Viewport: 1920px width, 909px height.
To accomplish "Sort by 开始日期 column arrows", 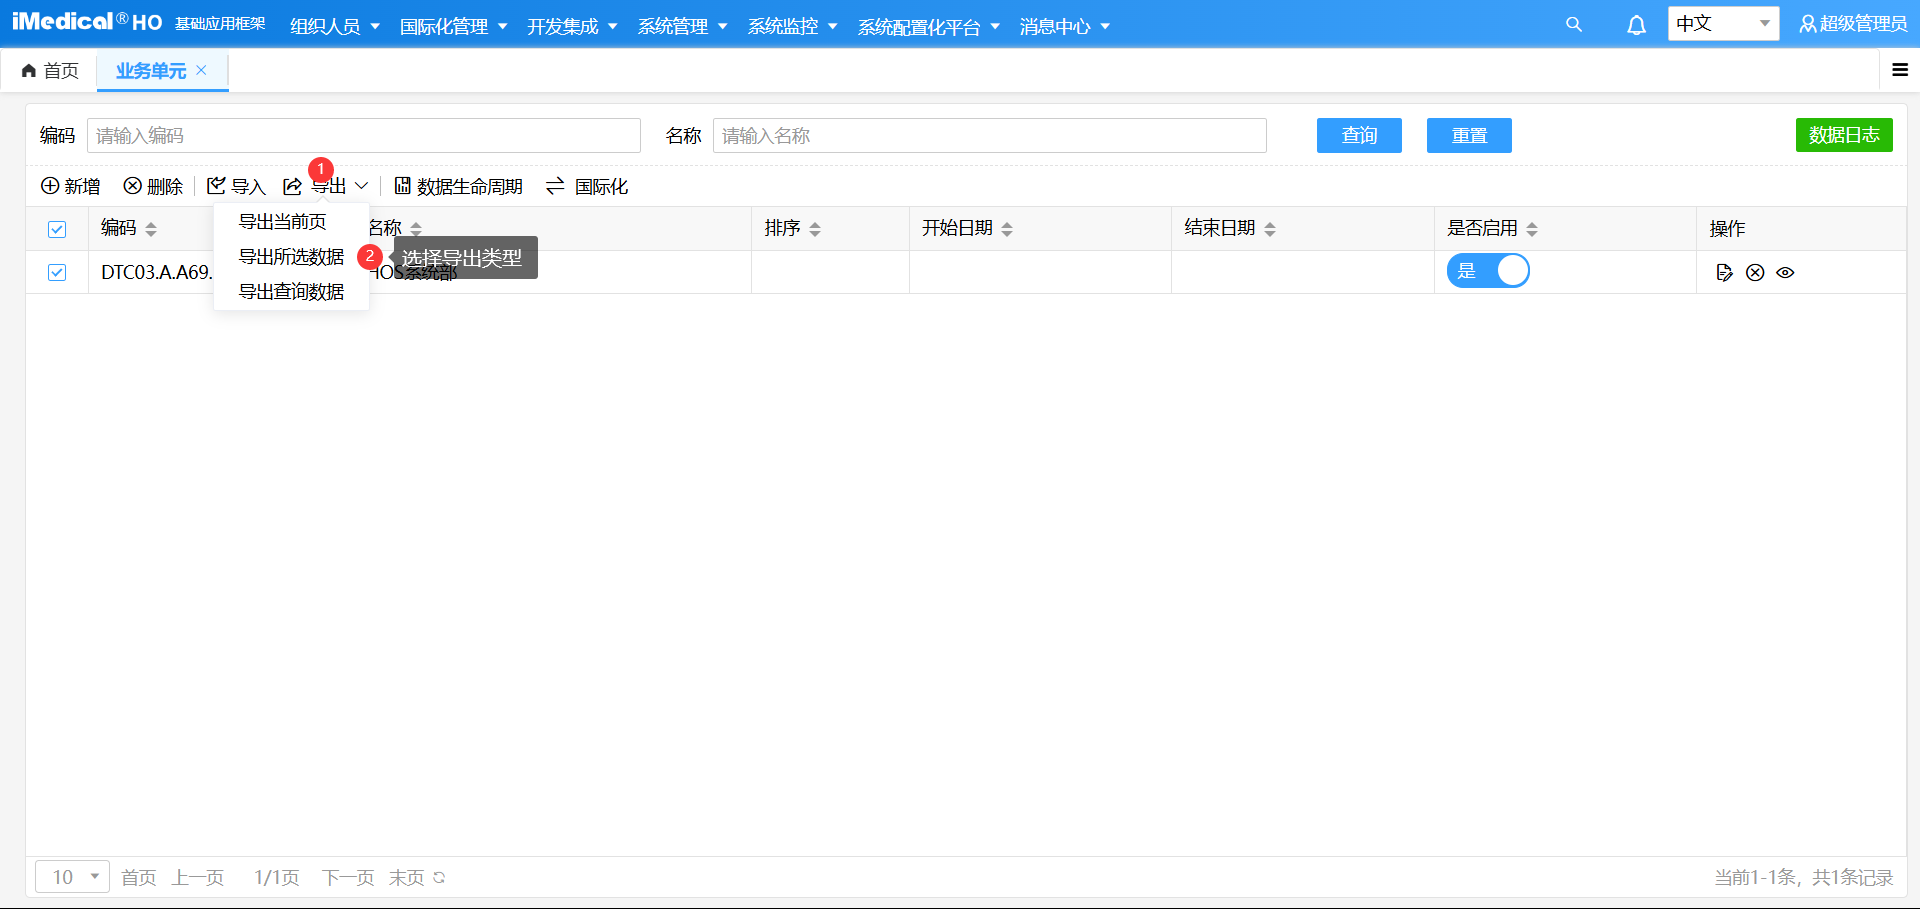I will [x=1007, y=229].
